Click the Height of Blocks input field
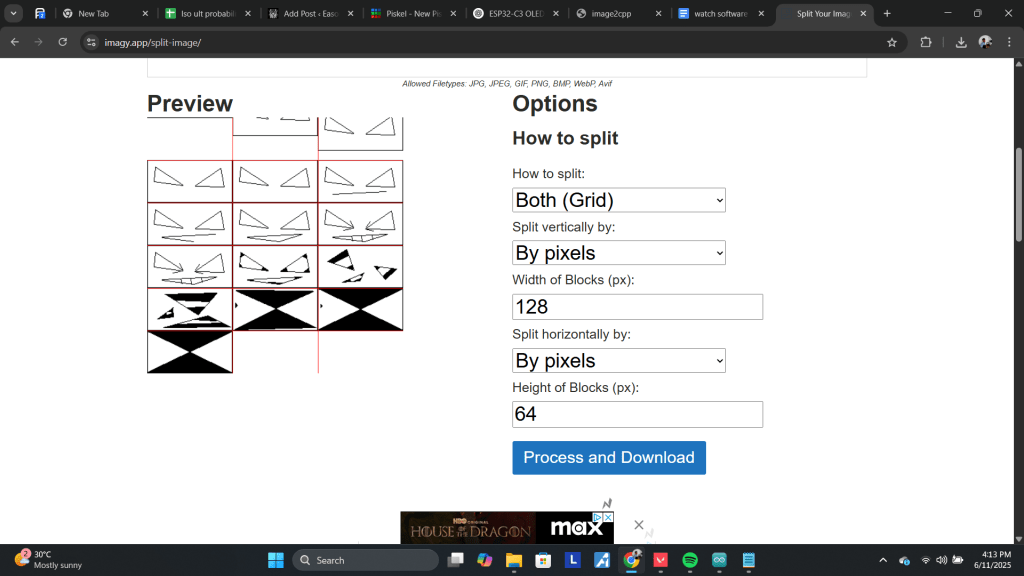The height and width of the screenshot is (576, 1024). (x=637, y=414)
